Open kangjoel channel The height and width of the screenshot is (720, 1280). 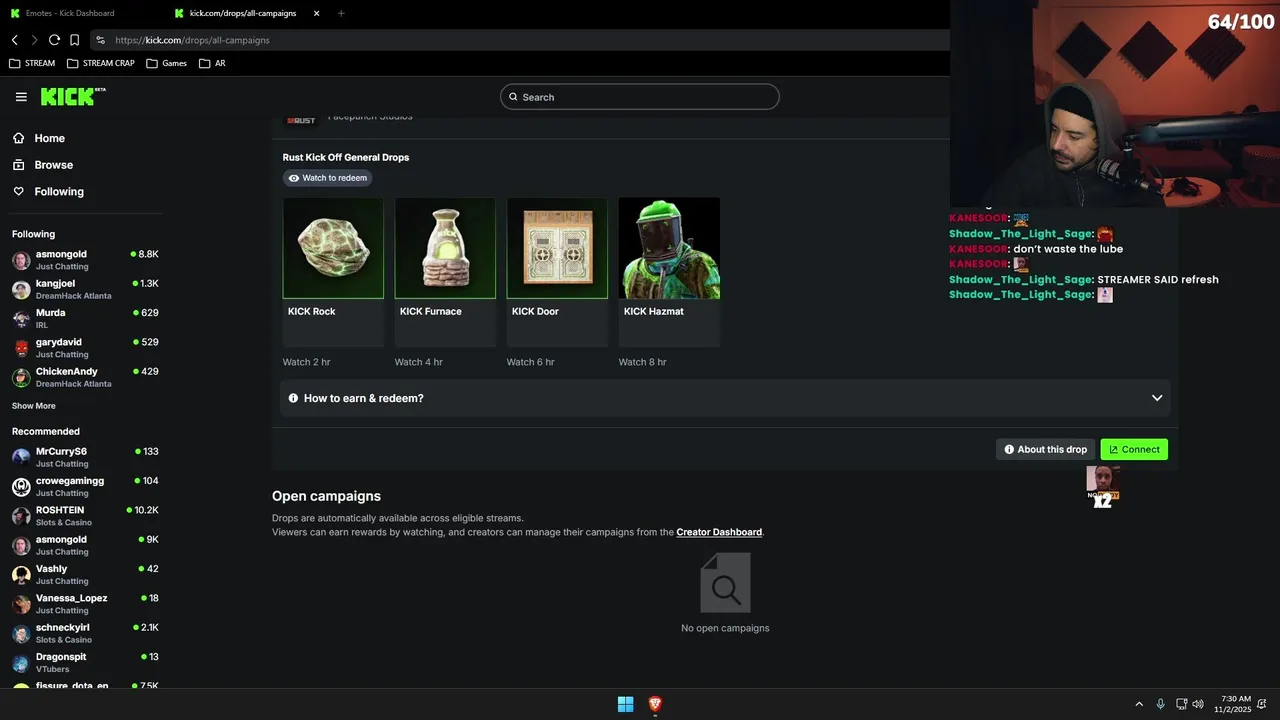[x=85, y=289]
